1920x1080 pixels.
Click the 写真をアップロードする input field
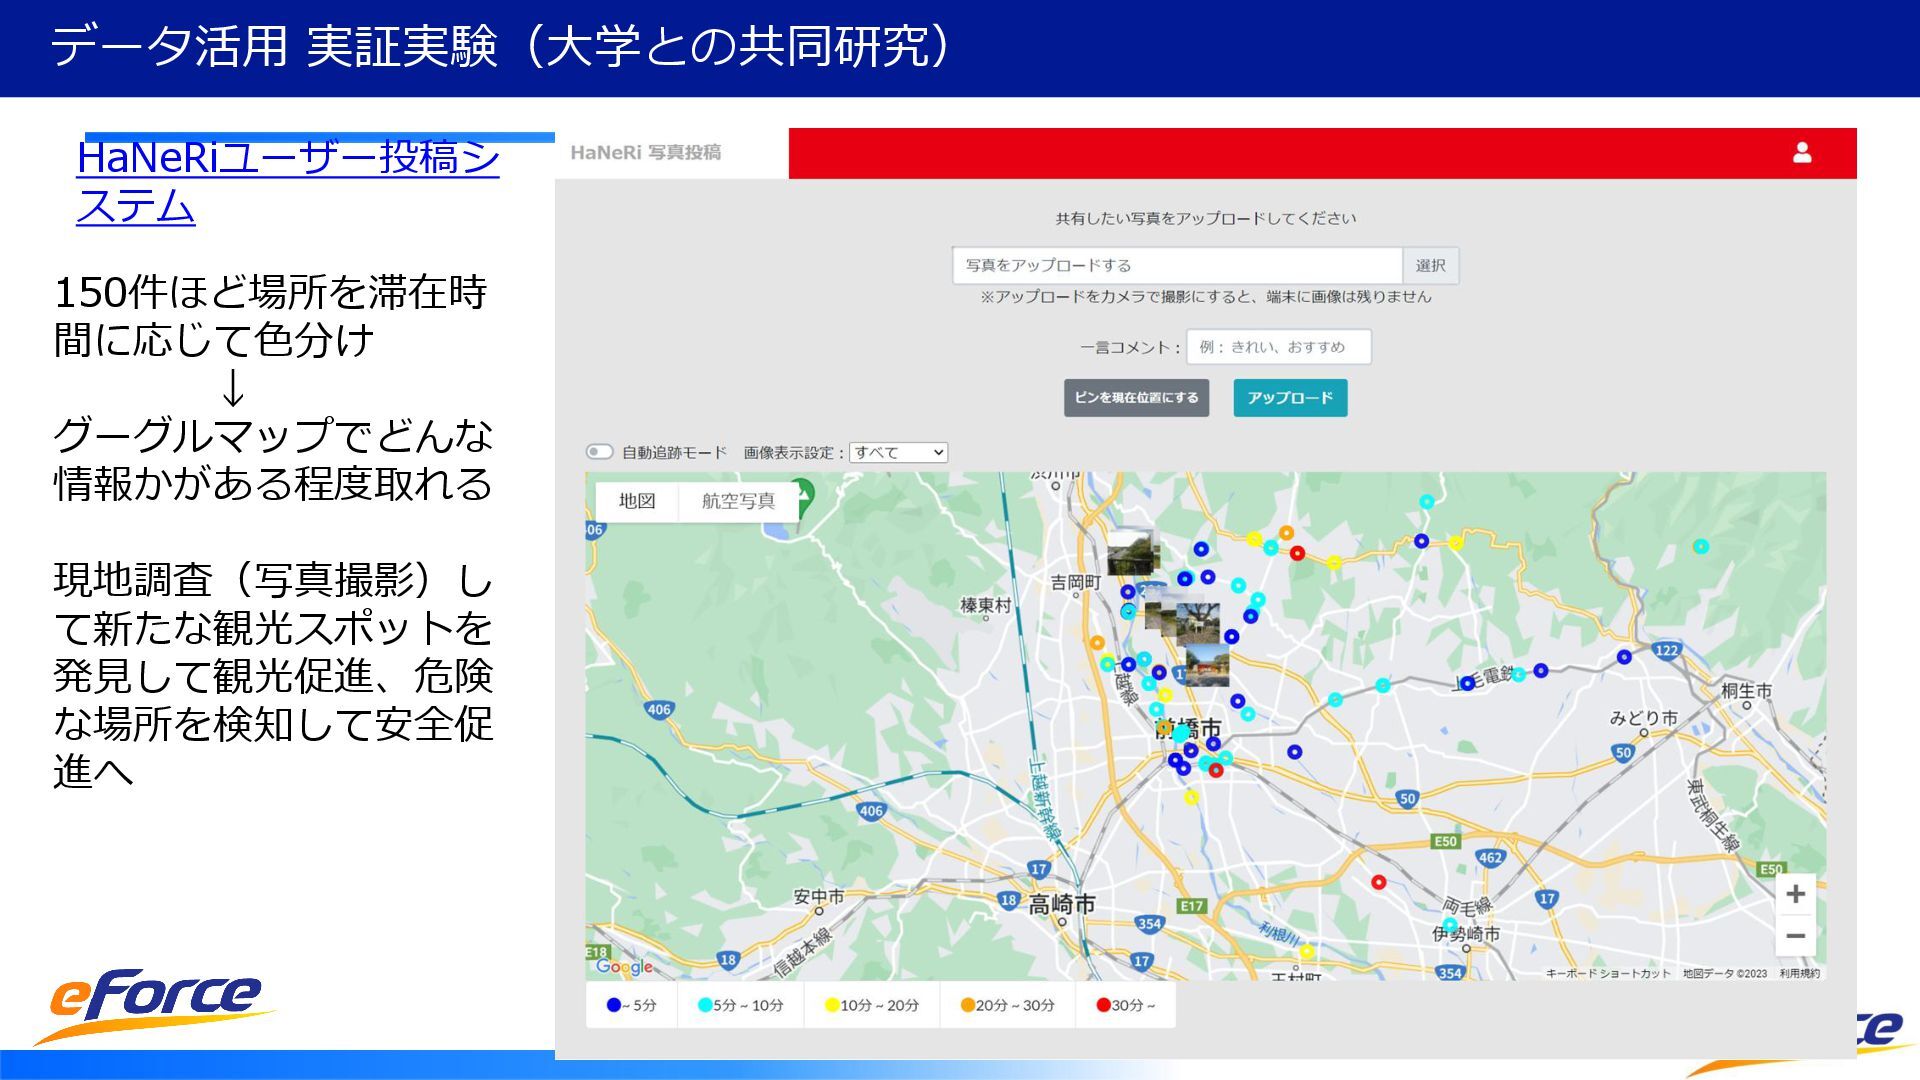(1178, 265)
